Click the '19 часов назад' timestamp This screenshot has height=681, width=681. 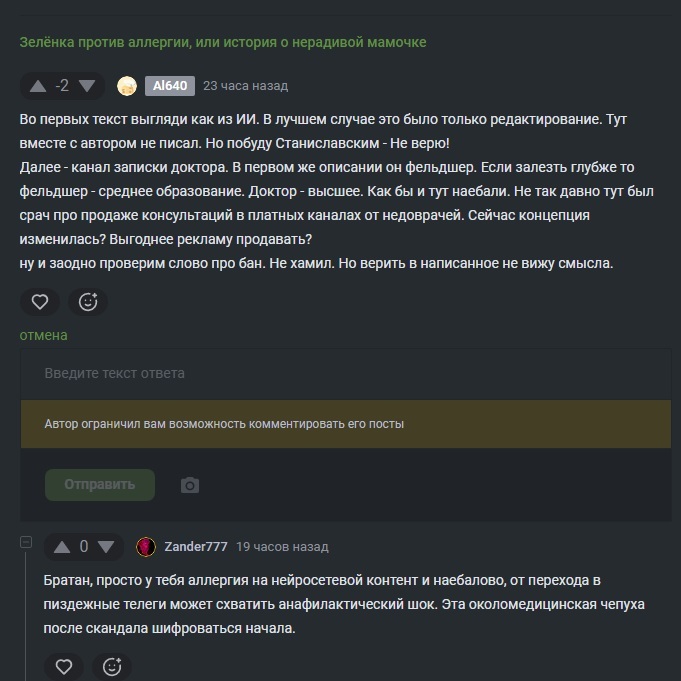(x=282, y=547)
